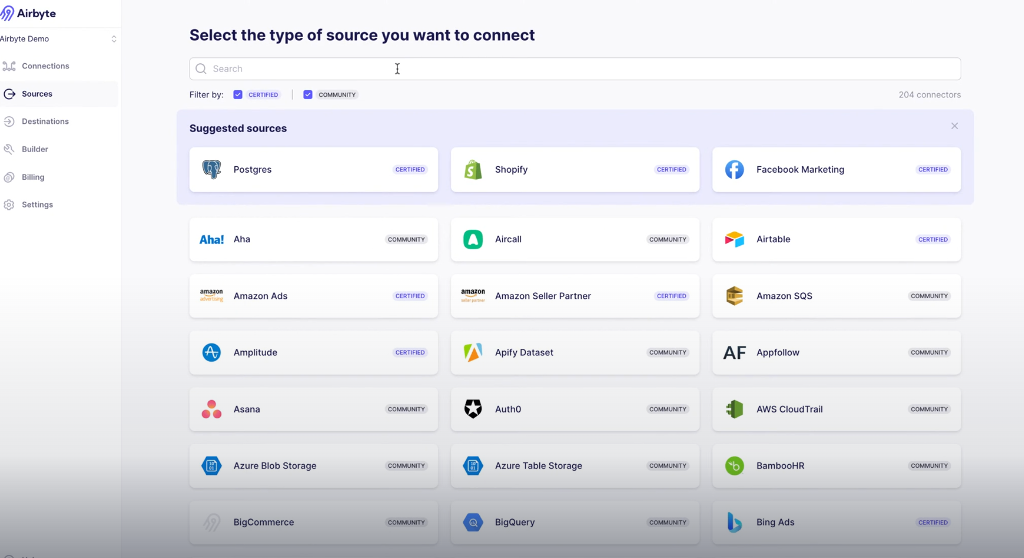The image size is (1024, 558).
Task: Click the Aircall green icon
Action: click(x=473, y=239)
